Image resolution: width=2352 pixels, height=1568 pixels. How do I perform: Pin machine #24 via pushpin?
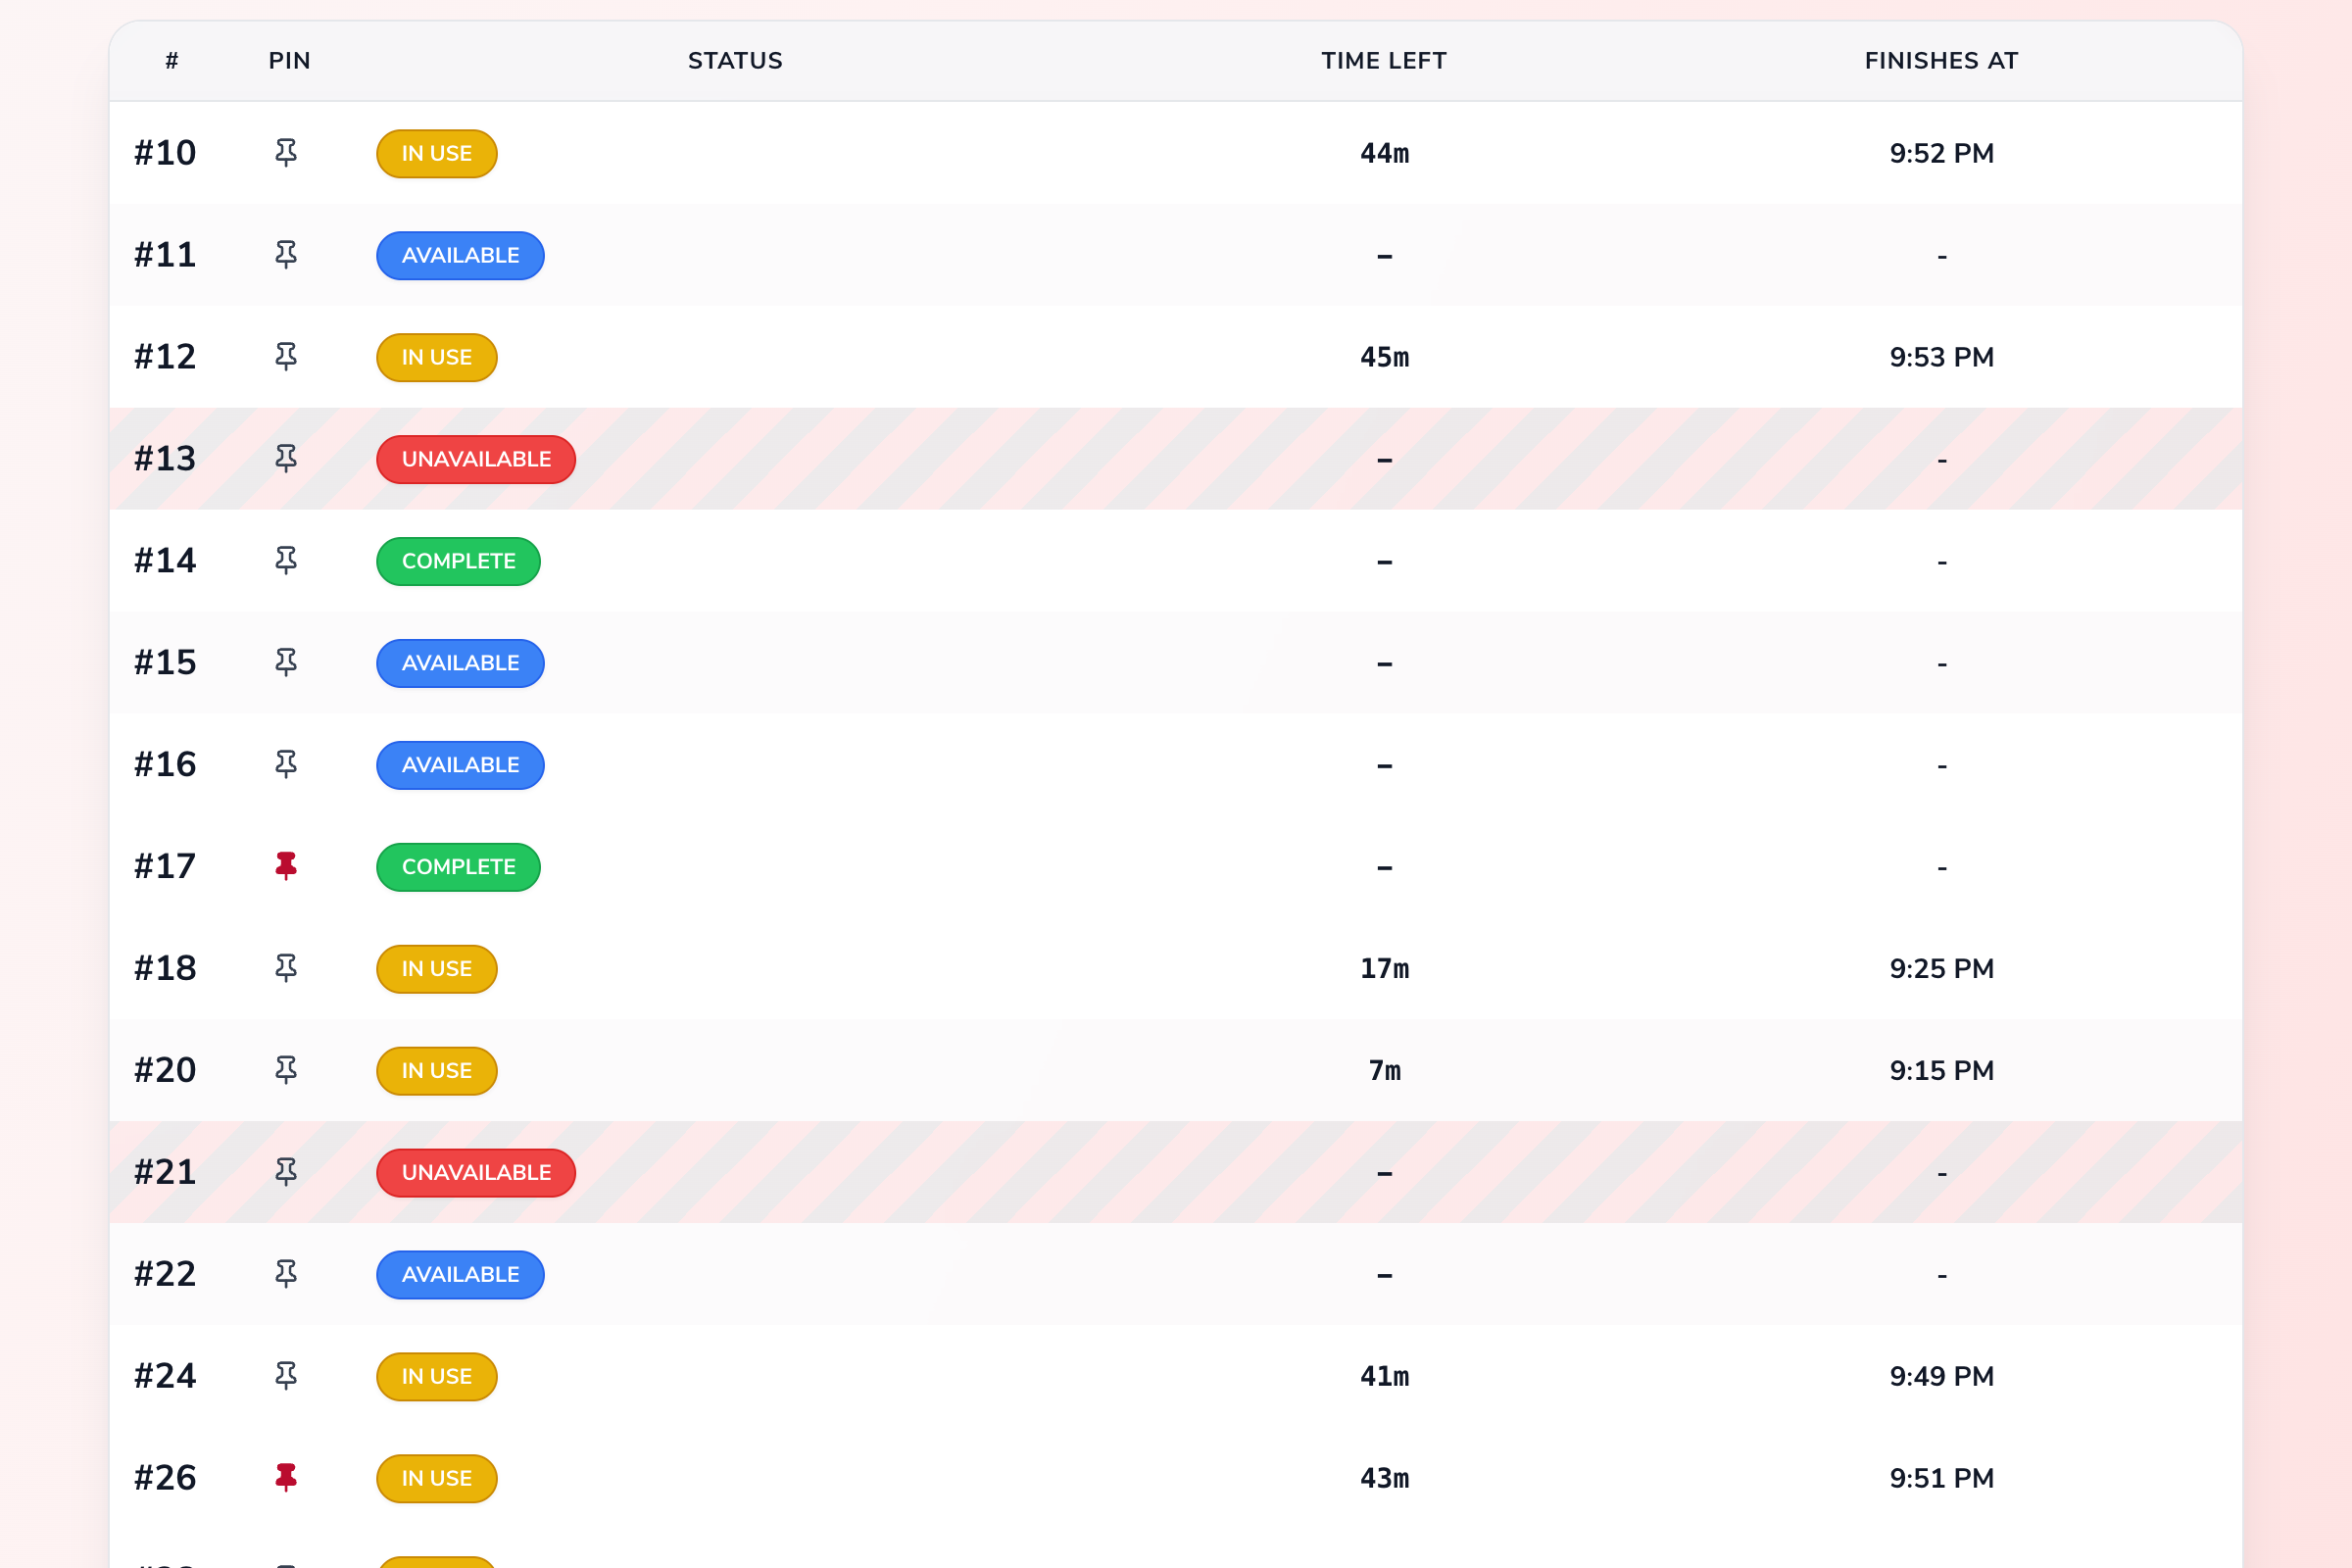(x=286, y=1376)
